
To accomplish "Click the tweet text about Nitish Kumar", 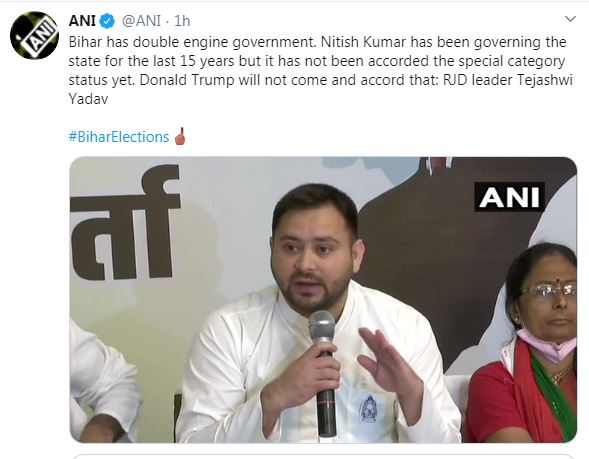I will 320,70.
